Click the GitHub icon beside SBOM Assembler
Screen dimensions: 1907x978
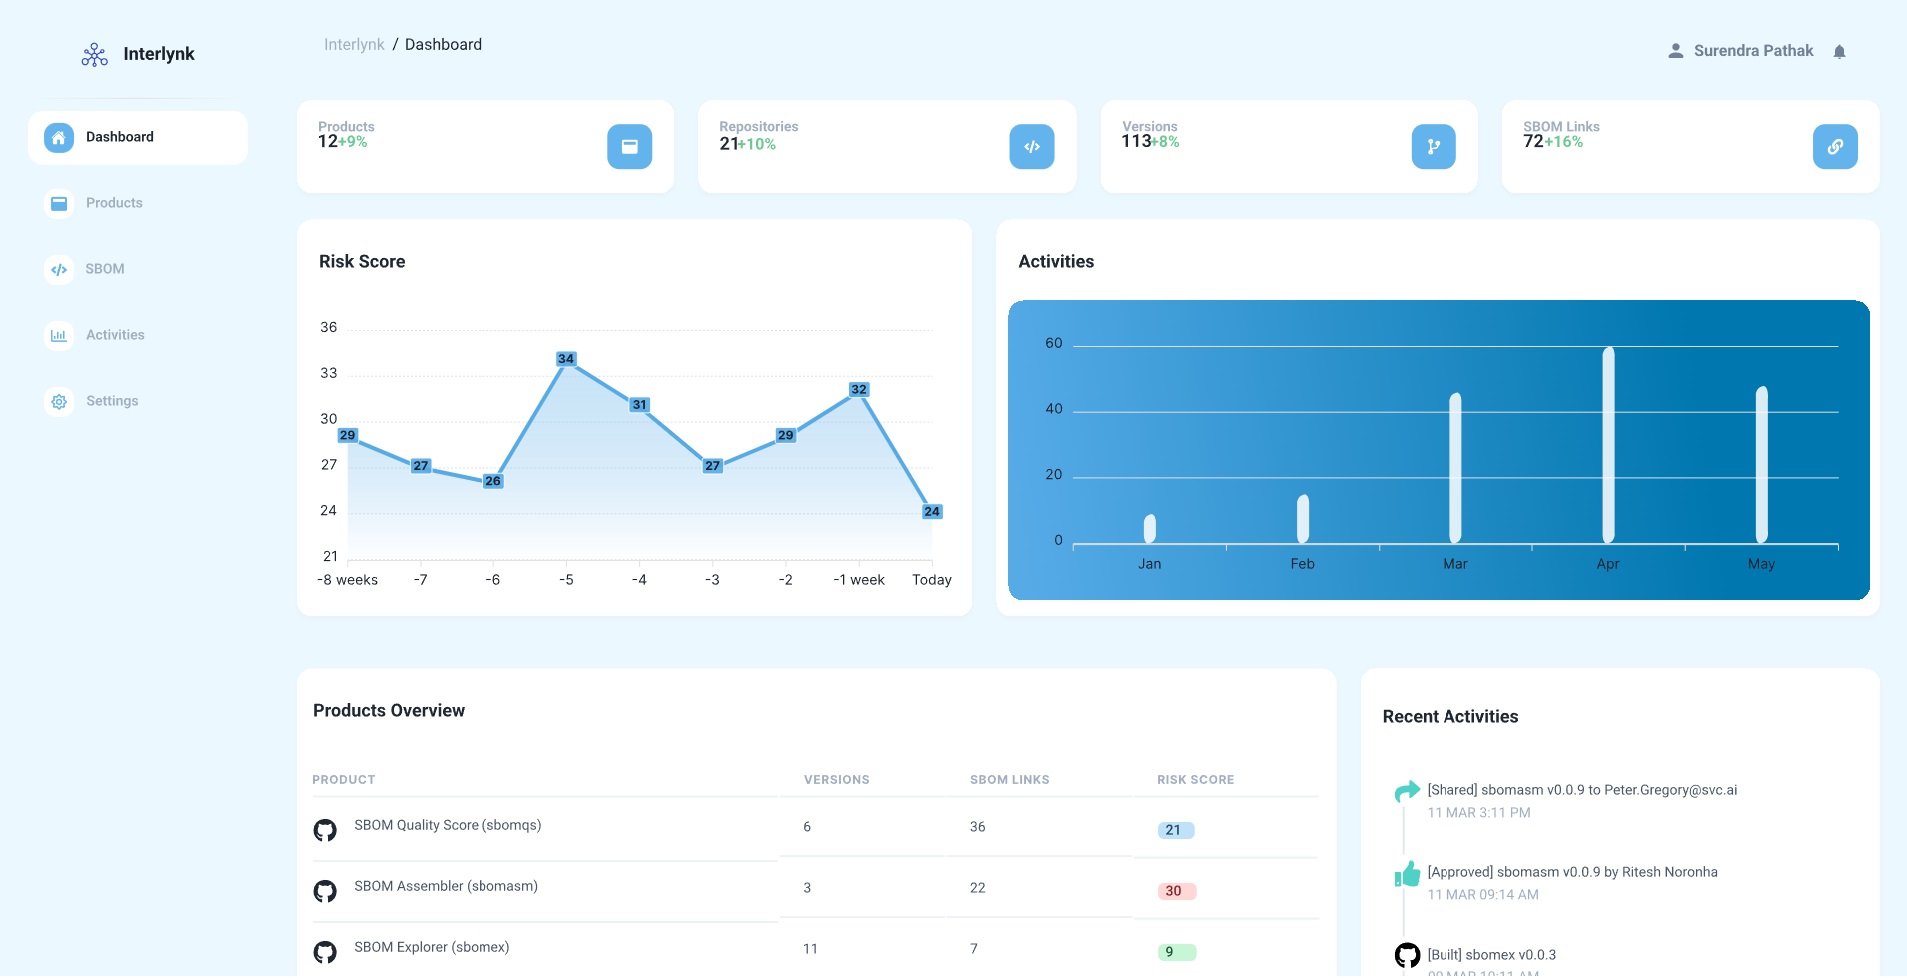click(x=325, y=891)
